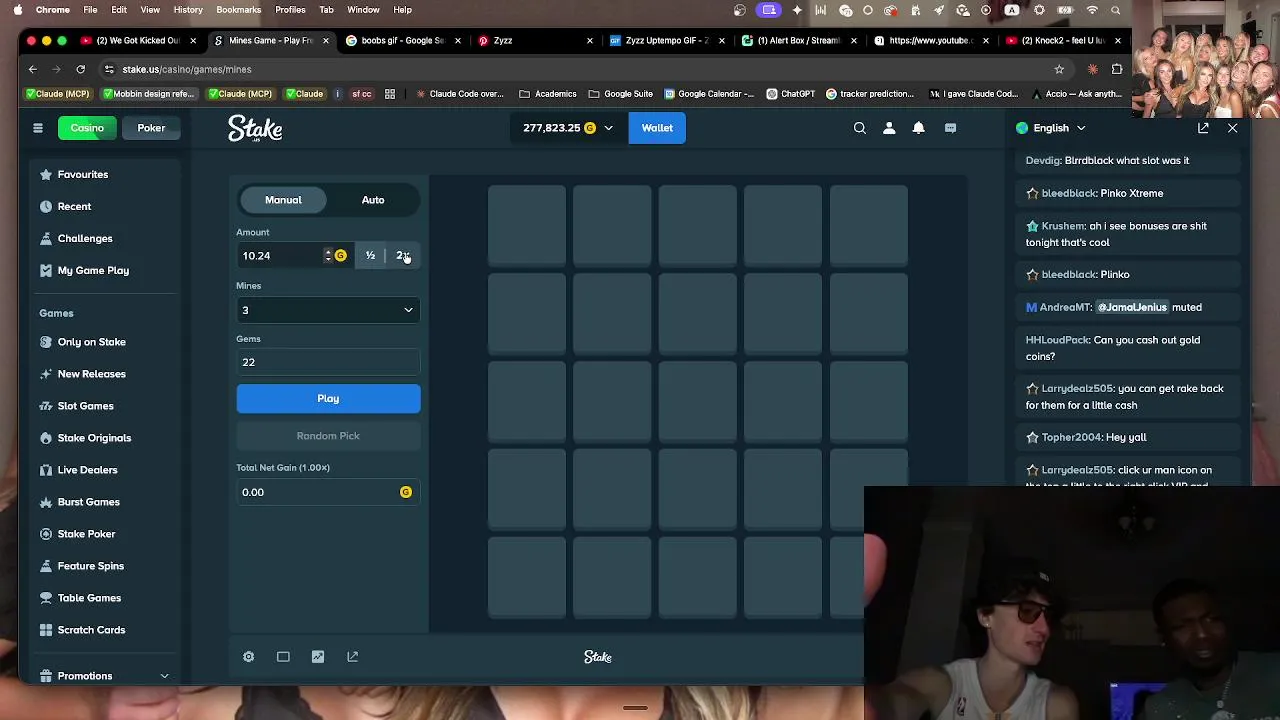Go to Challenges in the sidebar
The height and width of the screenshot is (720, 1280).
pos(85,238)
